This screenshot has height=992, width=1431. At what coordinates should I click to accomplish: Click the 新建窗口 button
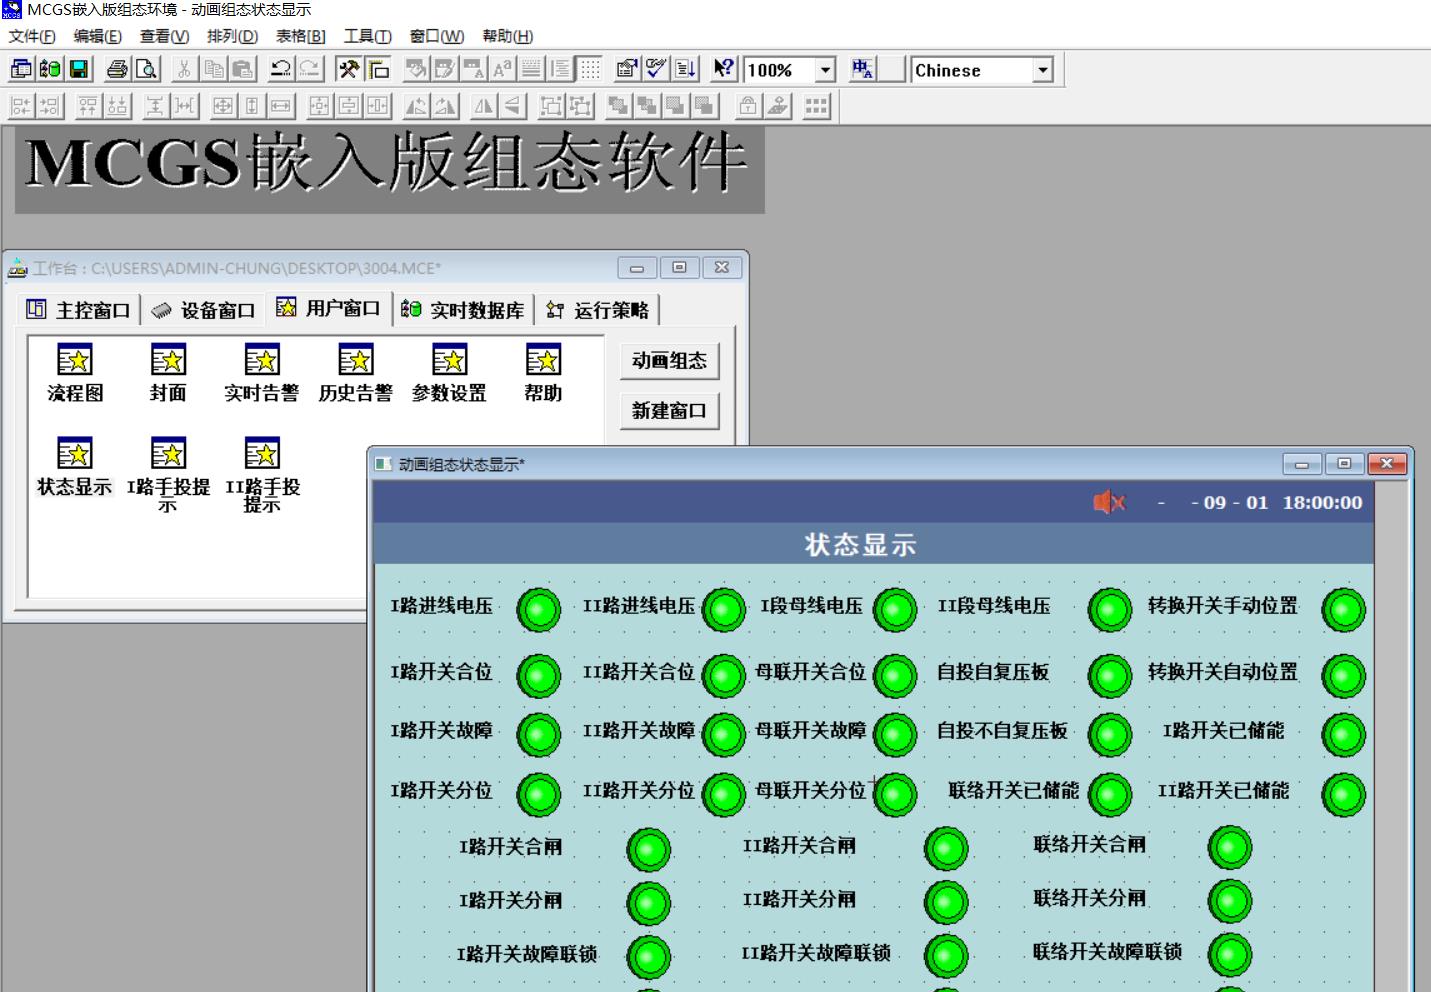click(x=669, y=411)
